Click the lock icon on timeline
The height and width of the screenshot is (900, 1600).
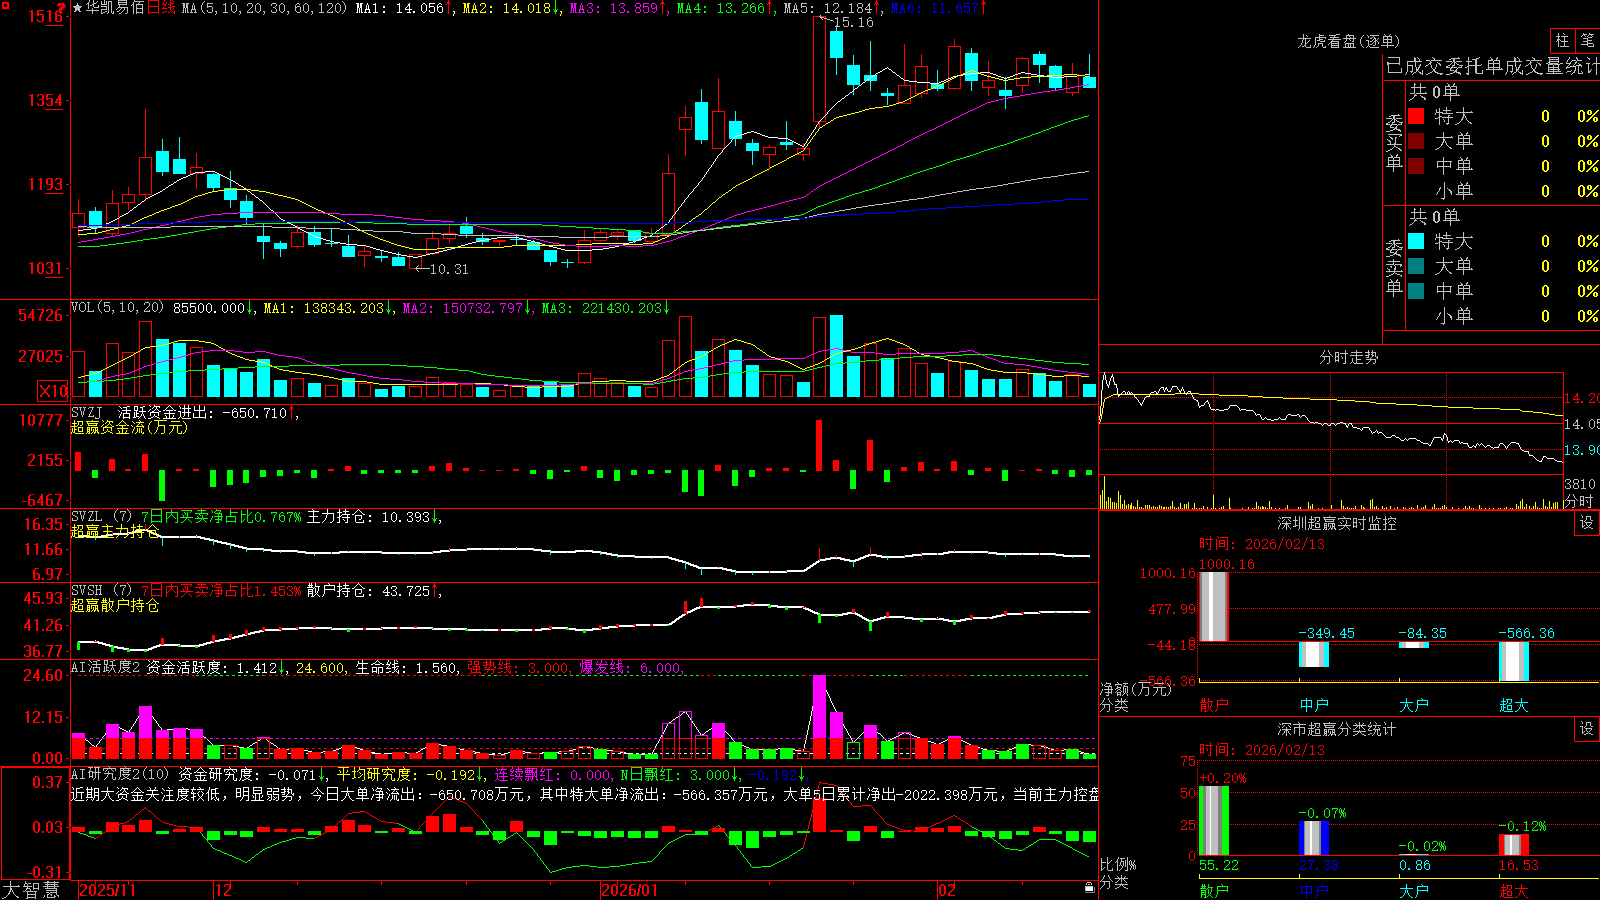pos(1089,888)
